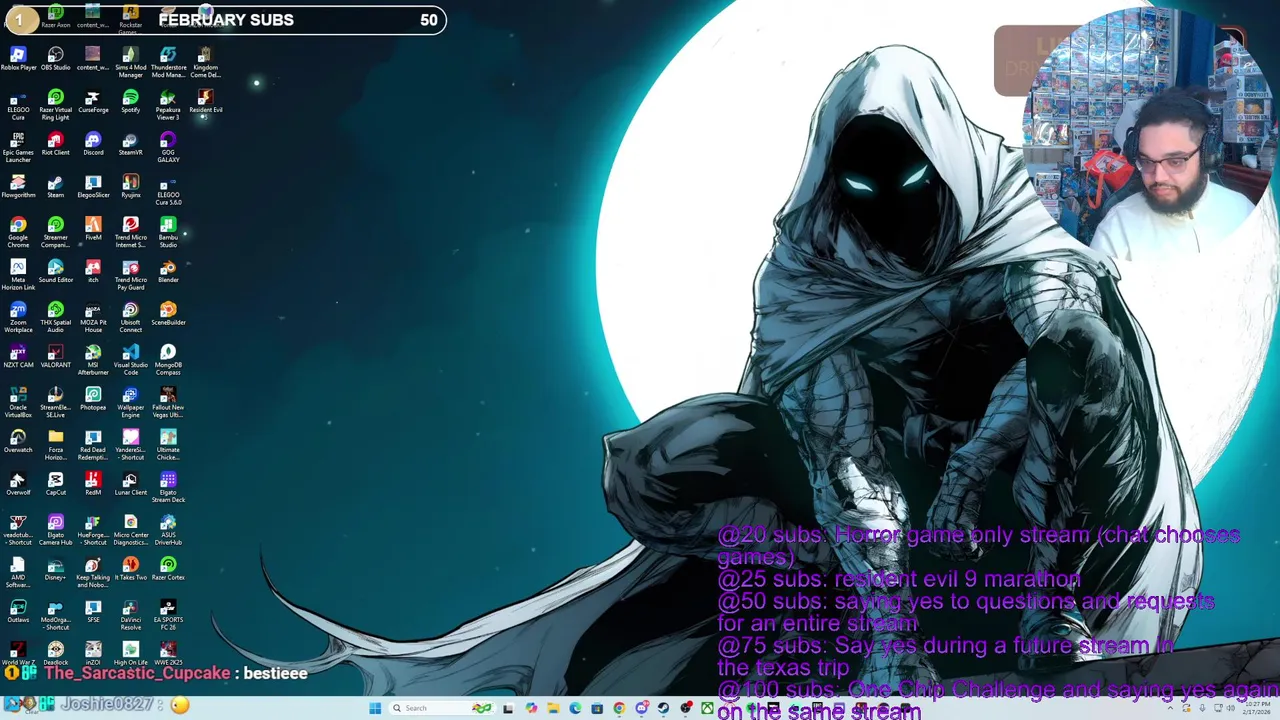
Task: Open SteamVR from the desktop
Action: click(x=130, y=144)
